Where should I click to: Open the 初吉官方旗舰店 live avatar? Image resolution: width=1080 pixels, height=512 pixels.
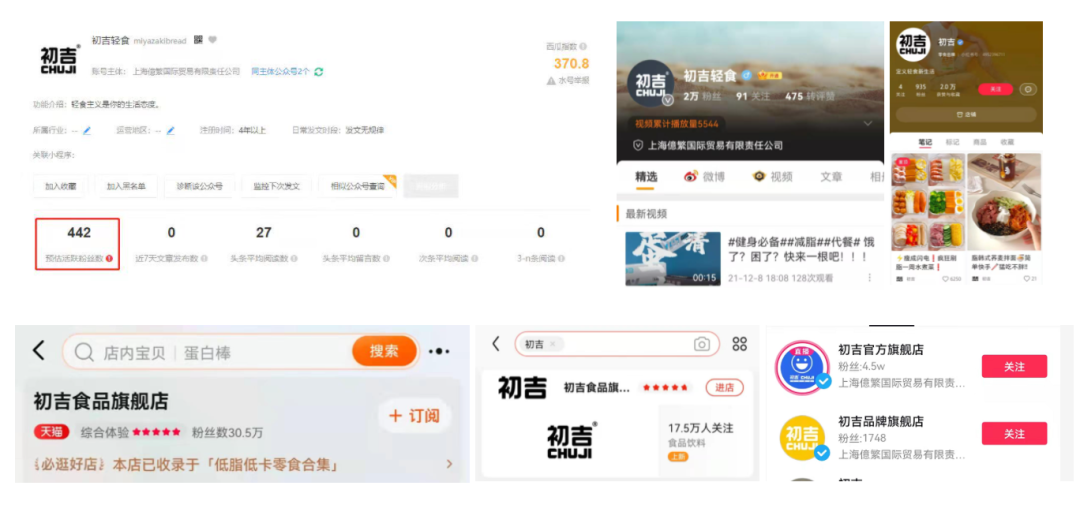tap(803, 368)
